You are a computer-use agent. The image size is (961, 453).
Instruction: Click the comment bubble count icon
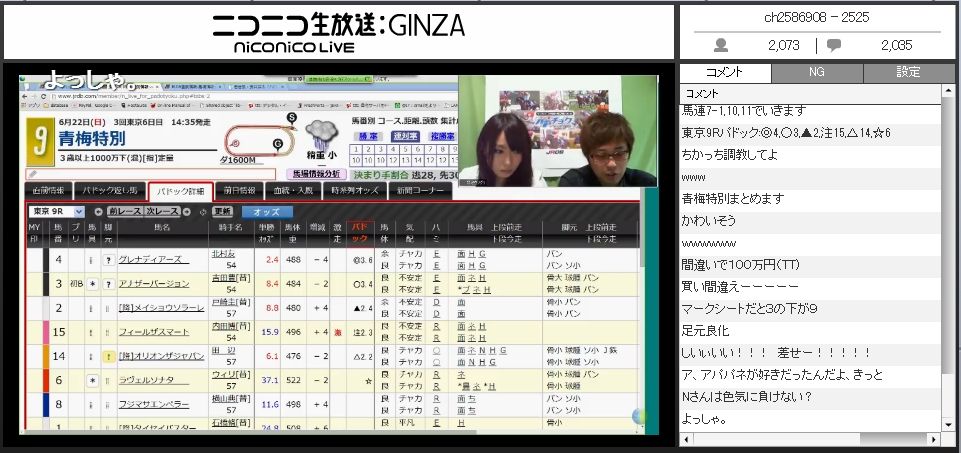[x=834, y=45]
